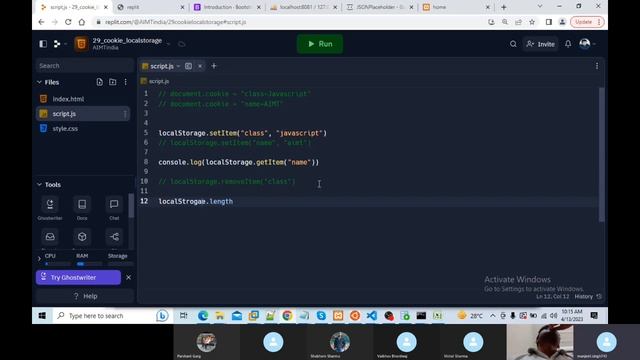Image resolution: width=640 pixels, height=360 pixels.
Task: Toggle the Replit sidebar panel icon
Action: 43,44
